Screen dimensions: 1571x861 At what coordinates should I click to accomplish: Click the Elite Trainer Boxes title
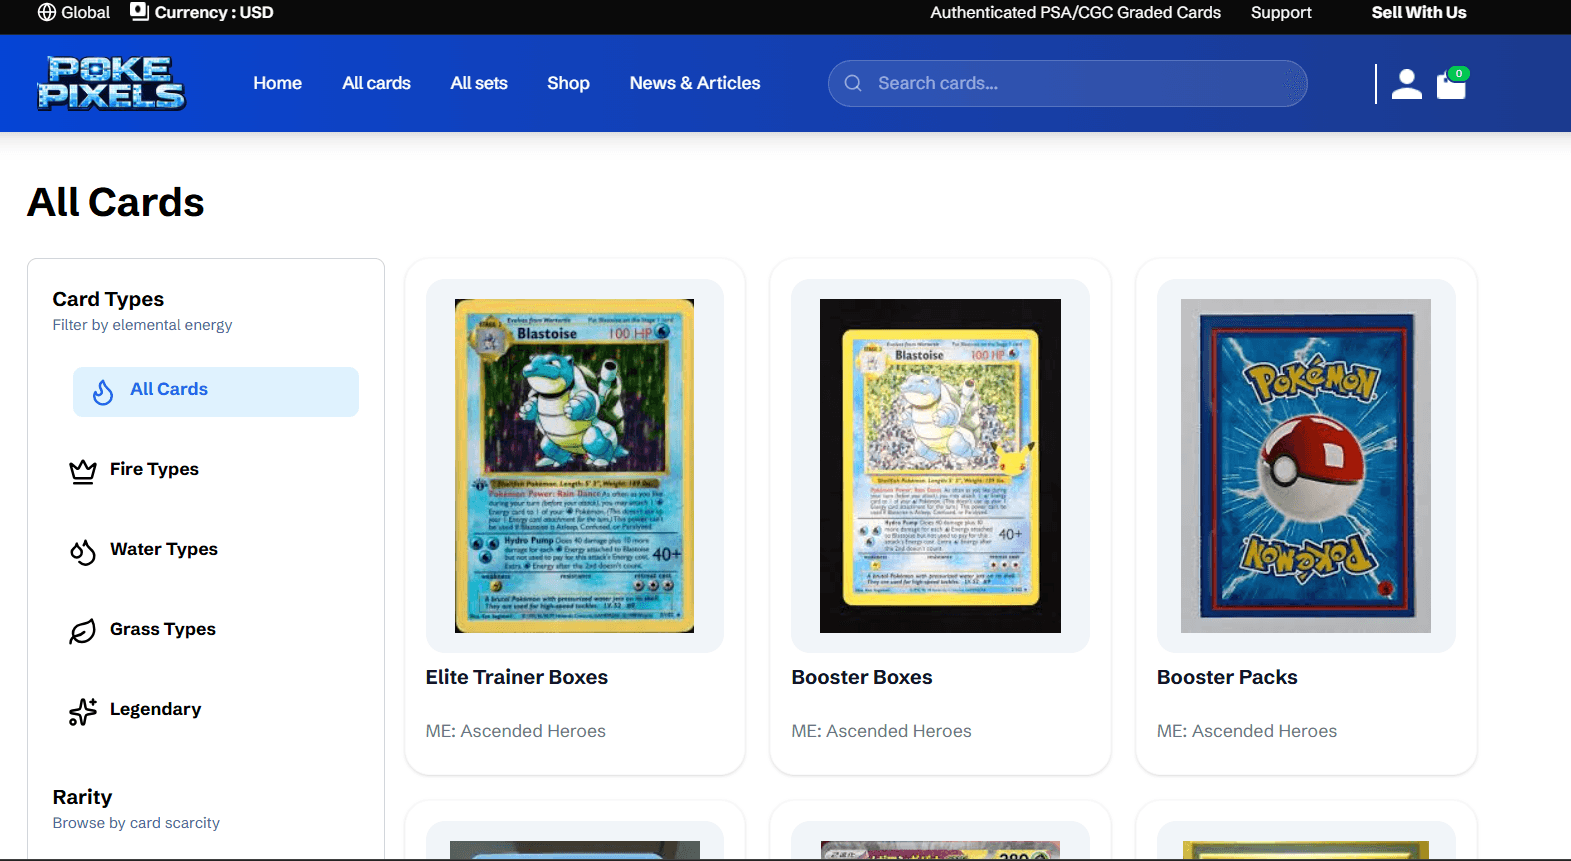pyautogui.click(x=517, y=677)
